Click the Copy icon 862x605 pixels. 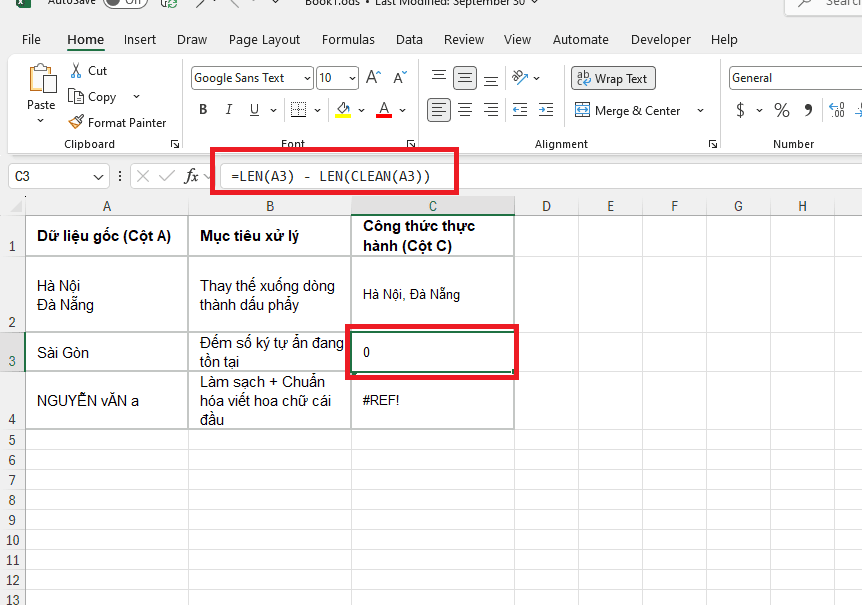[75, 96]
